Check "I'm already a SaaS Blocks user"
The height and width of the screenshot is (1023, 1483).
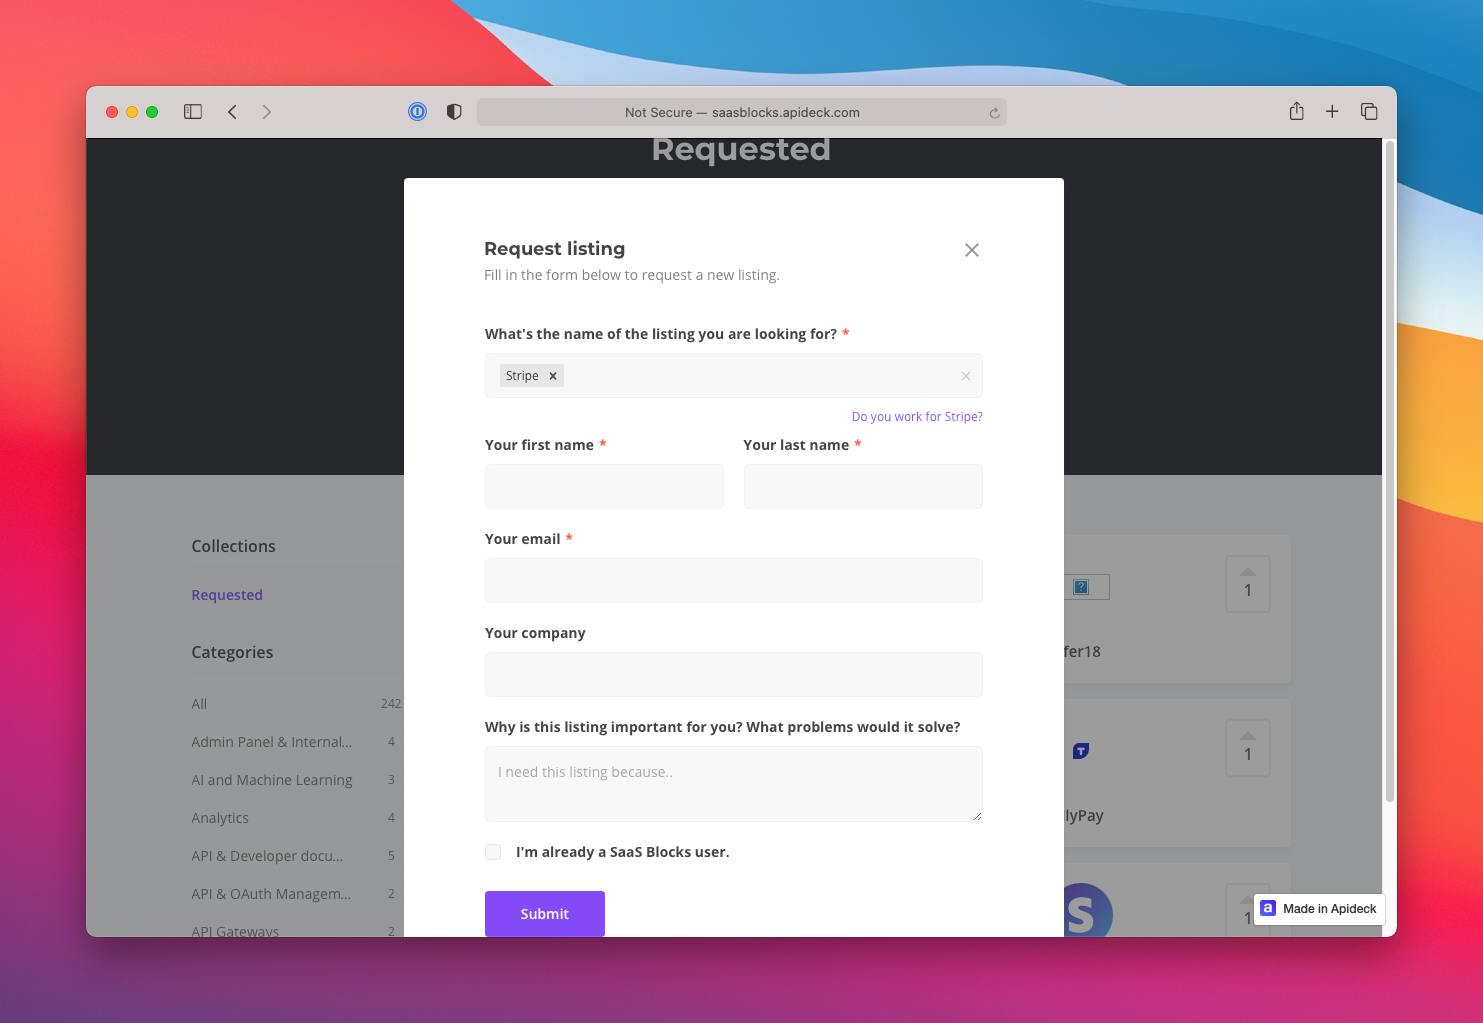pos(493,852)
